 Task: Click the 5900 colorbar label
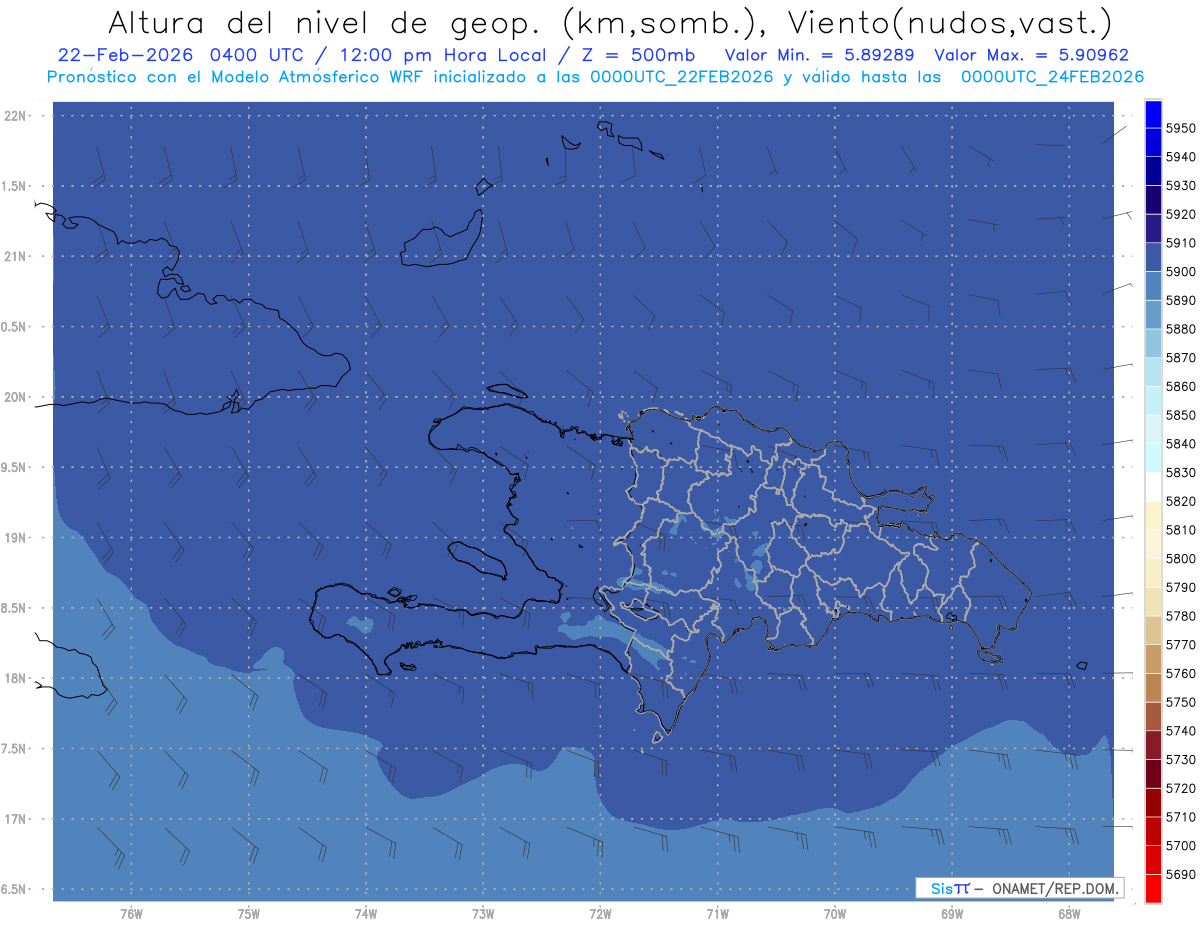1180,272
